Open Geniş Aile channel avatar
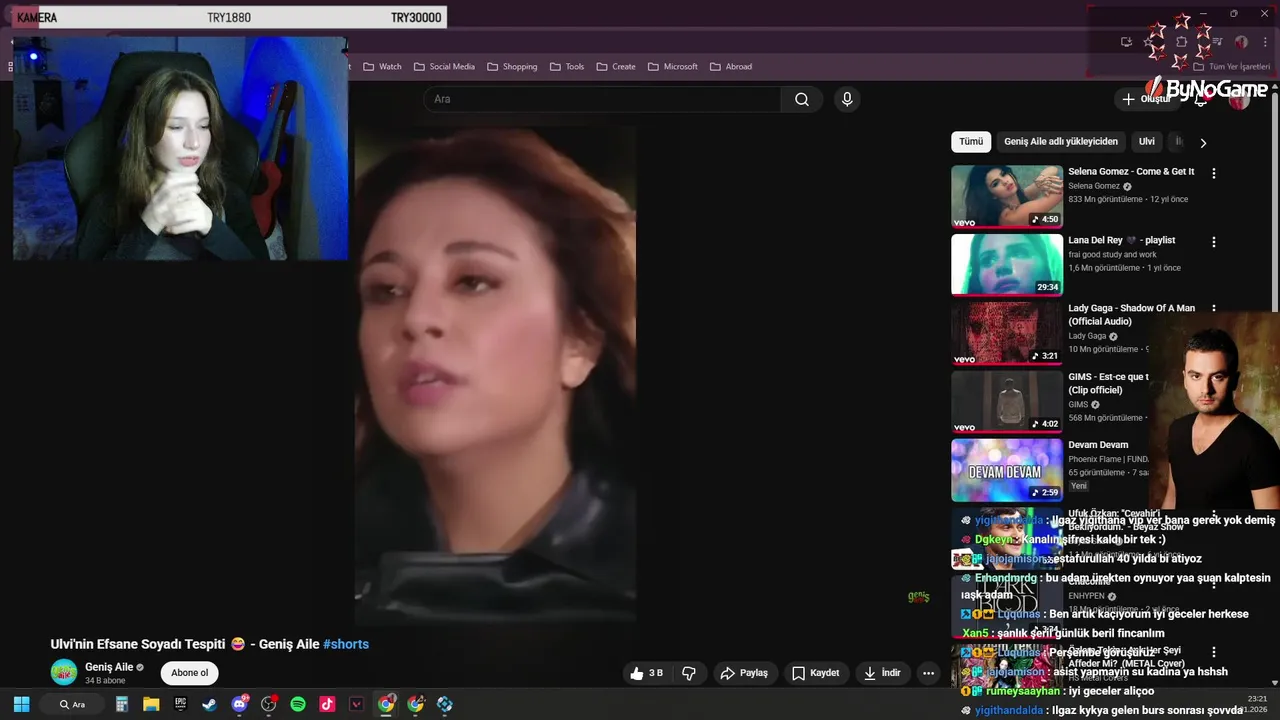Screen dimensions: 1280x720 point(64,673)
